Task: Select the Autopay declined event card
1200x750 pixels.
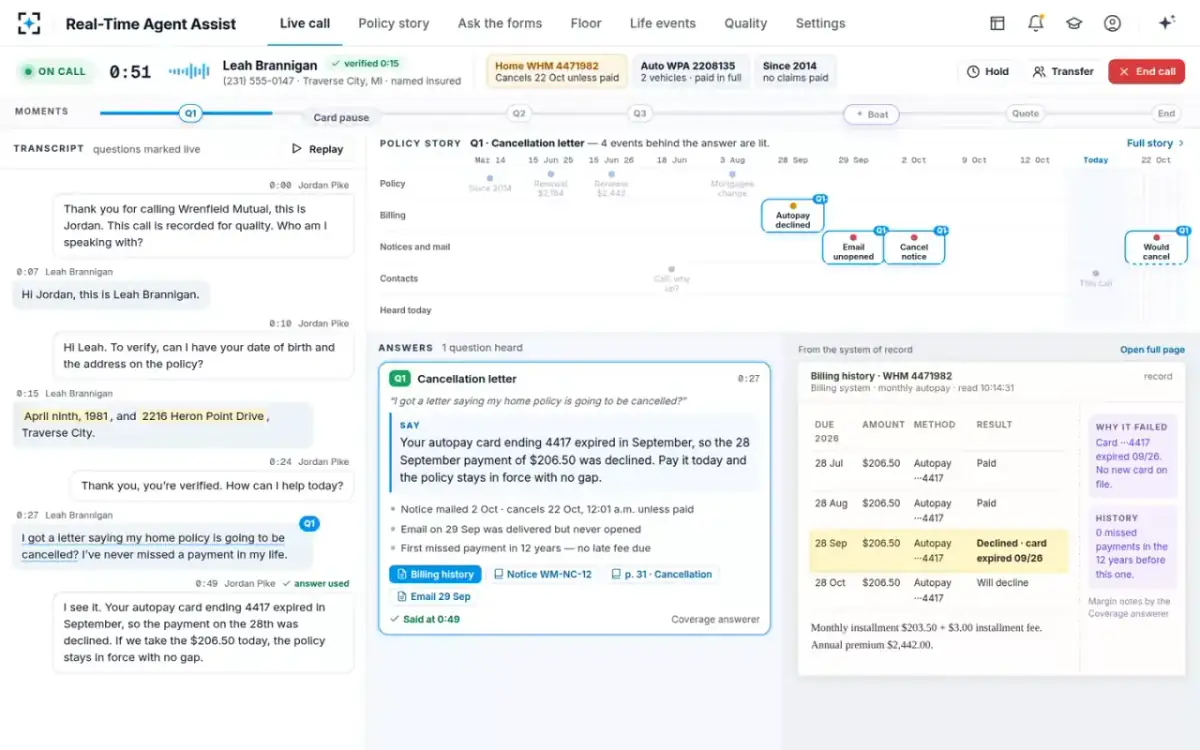Action: tap(793, 215)
